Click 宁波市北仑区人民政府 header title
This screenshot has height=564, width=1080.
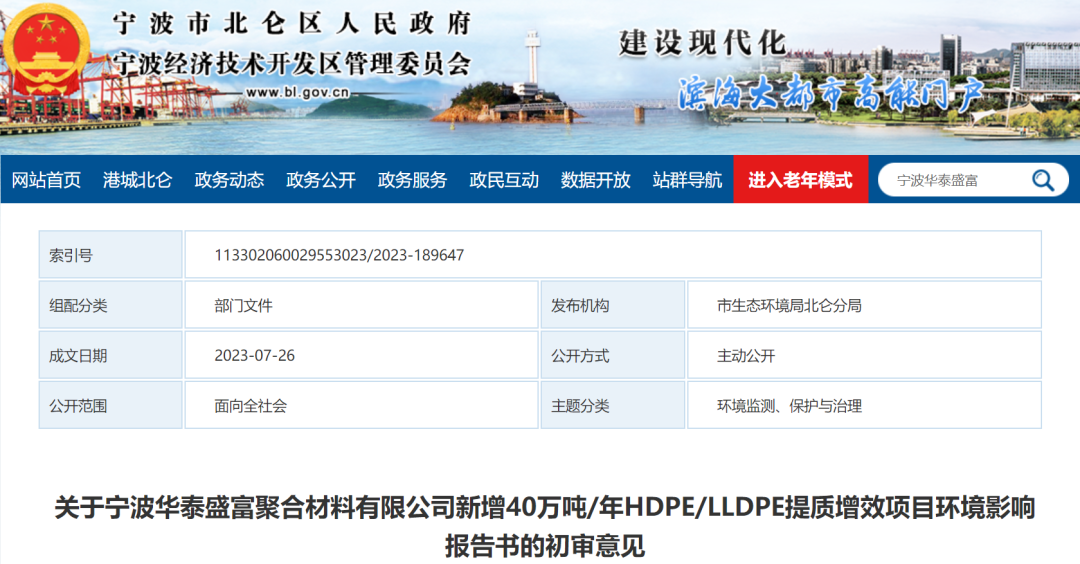click(x=293, y=23)
